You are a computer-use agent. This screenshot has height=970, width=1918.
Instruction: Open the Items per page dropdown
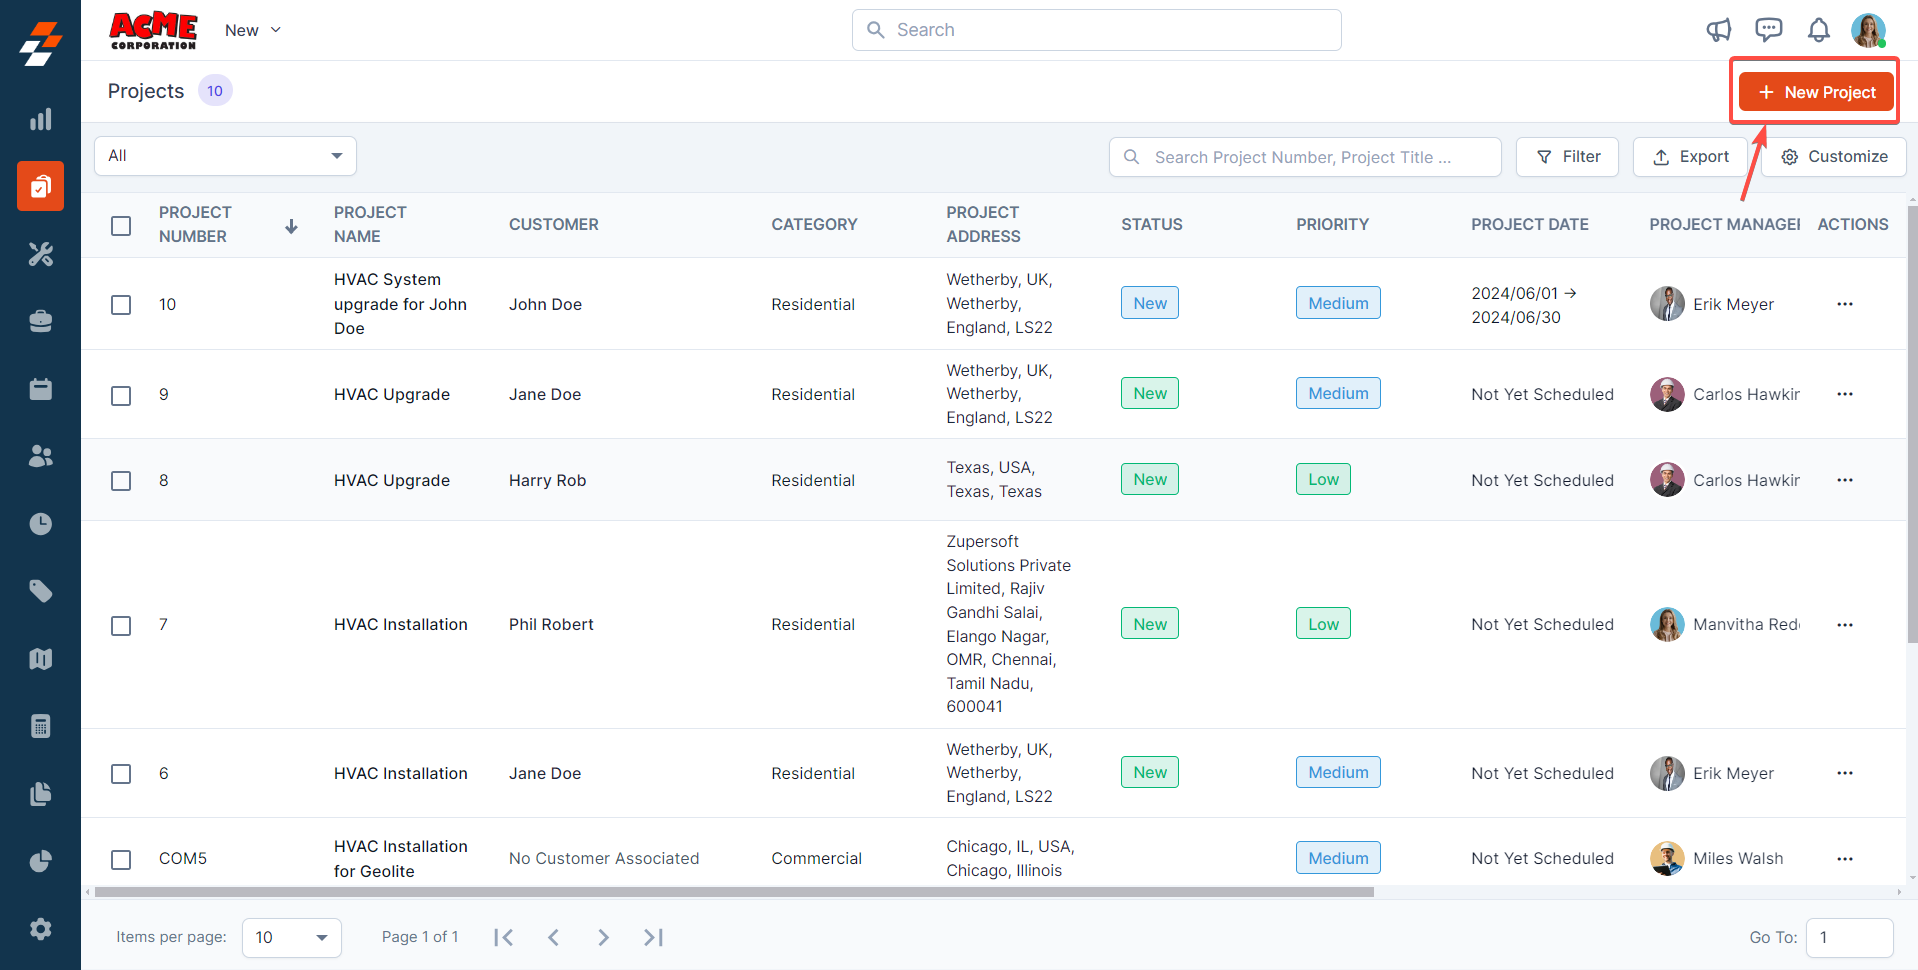pos(291,937)
